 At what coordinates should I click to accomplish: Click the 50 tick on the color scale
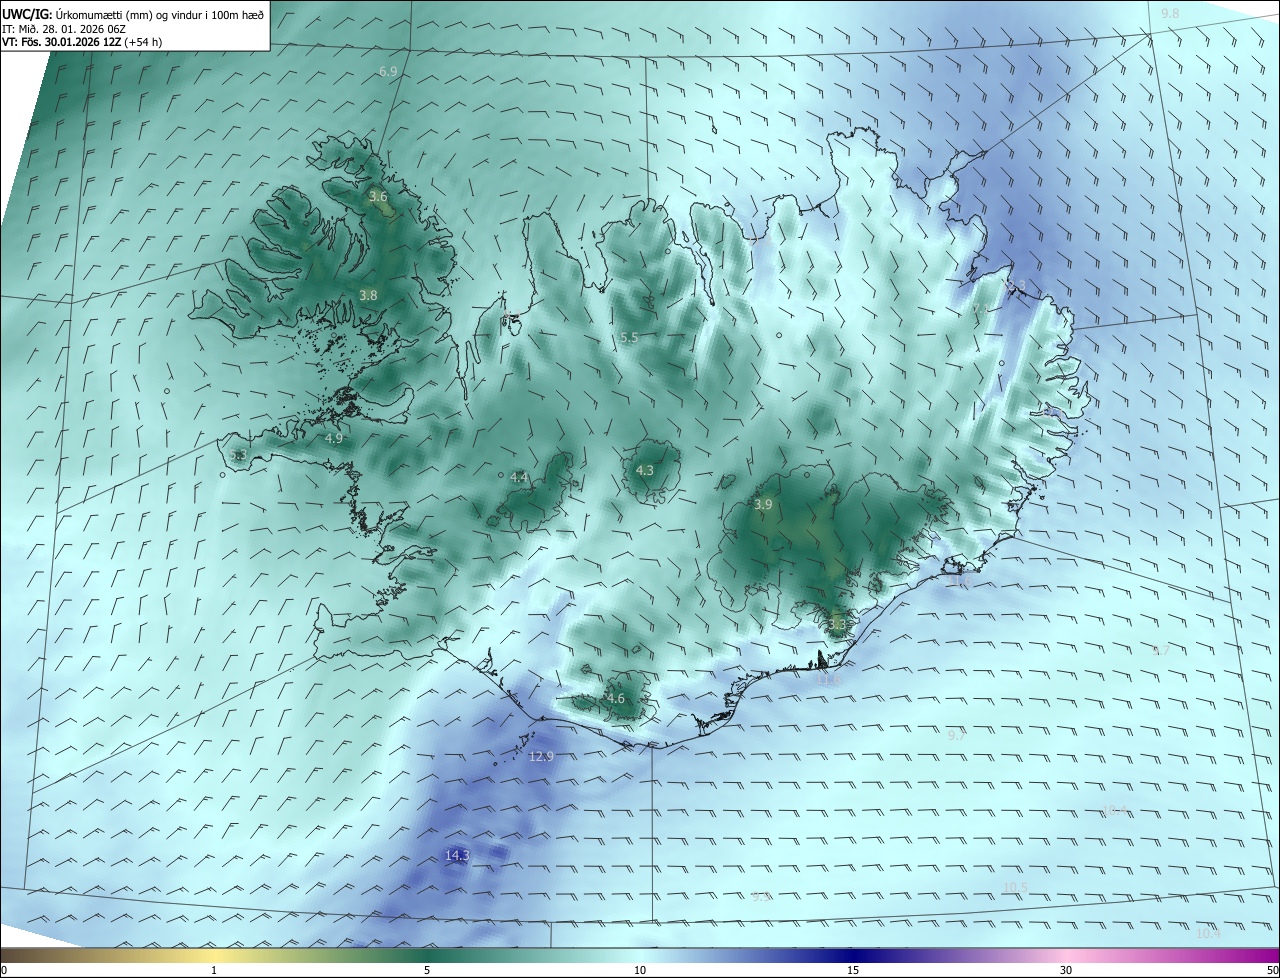pyautogui.click(x=1272, y=970)
